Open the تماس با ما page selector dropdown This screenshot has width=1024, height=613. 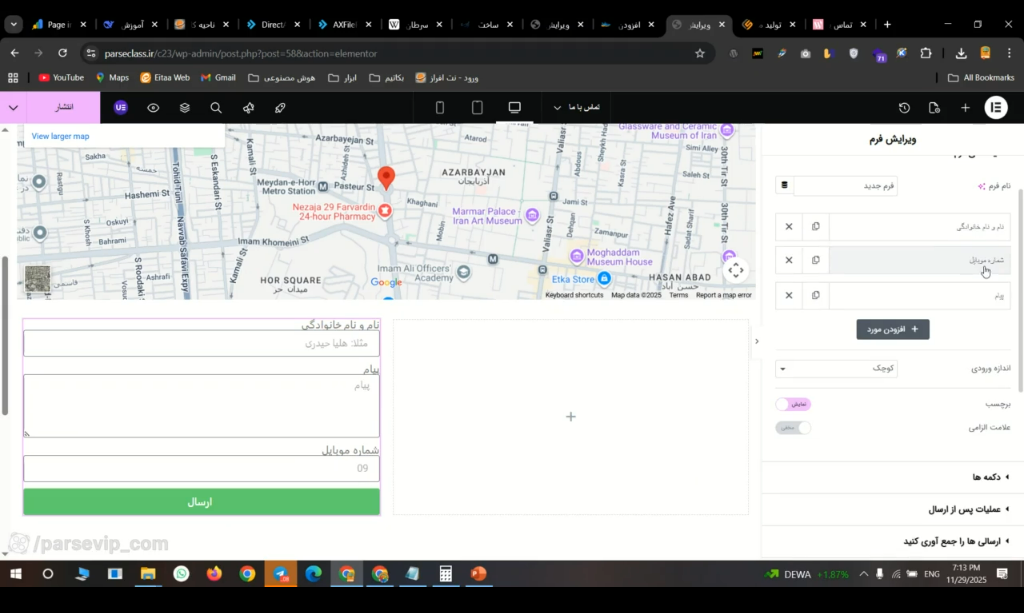576,107
